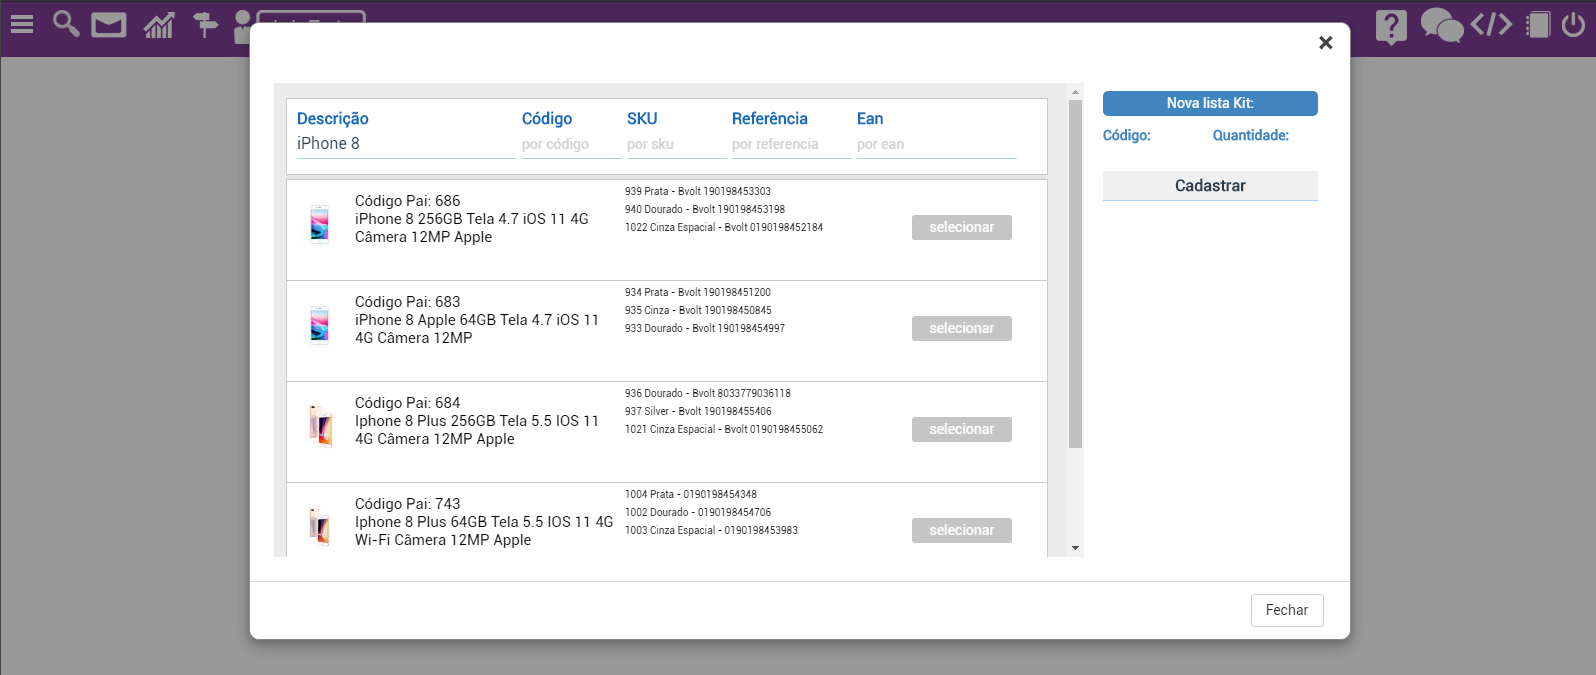This screenshot has width=1596, height=675.
Task: Select product Código Pai 684
Action: pos(961,429)
